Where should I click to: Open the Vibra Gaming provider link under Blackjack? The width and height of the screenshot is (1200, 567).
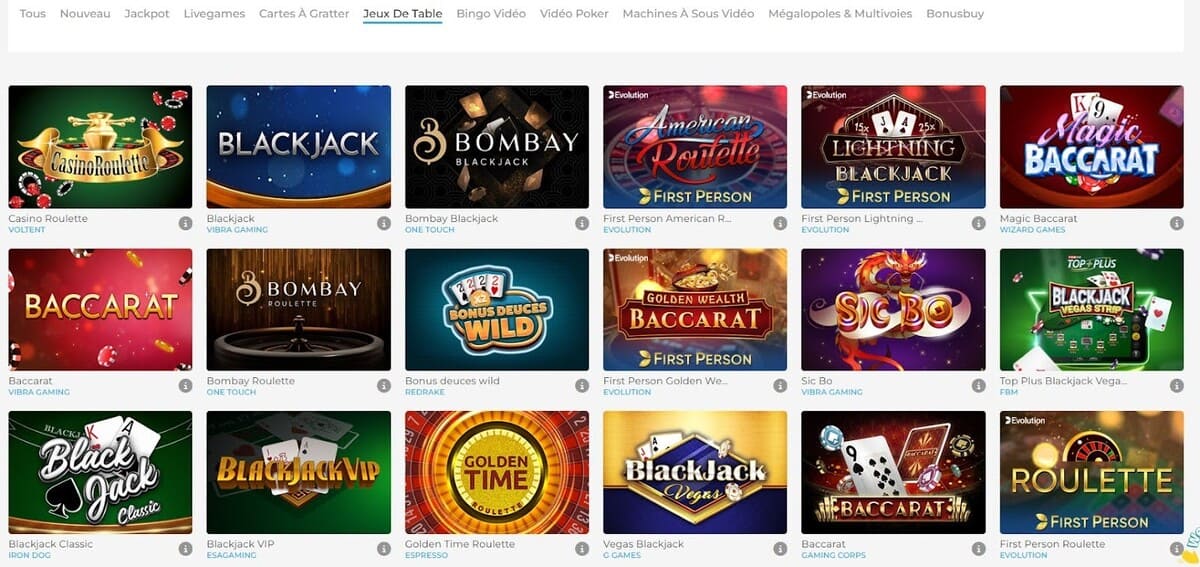[x=237, y=230]
